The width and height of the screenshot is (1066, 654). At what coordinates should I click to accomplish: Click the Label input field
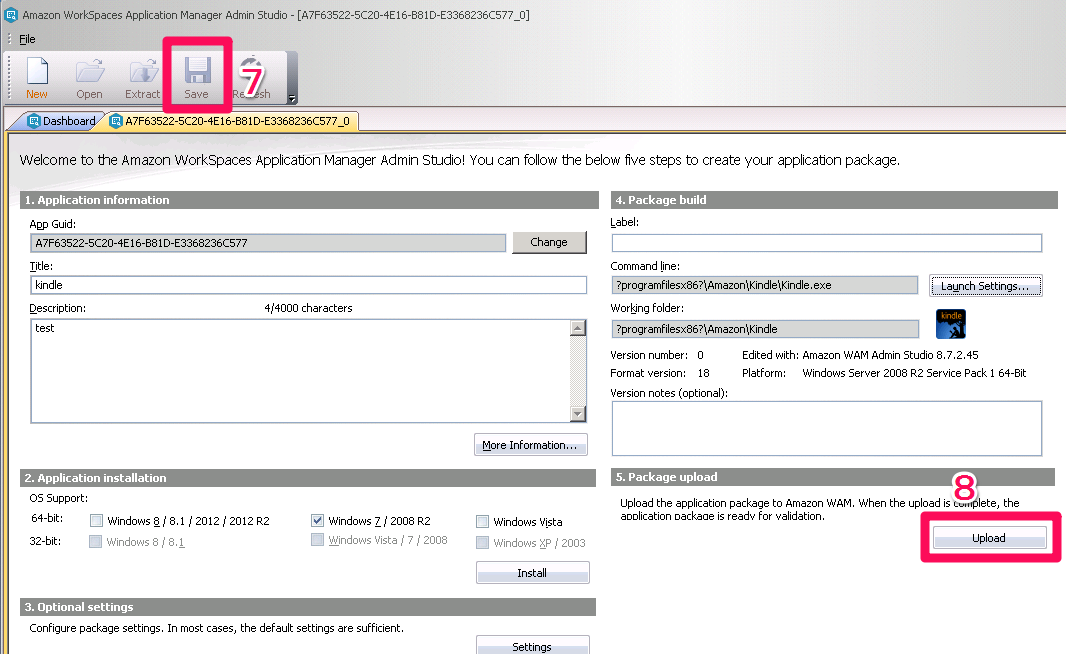click(x=827, y=243)
